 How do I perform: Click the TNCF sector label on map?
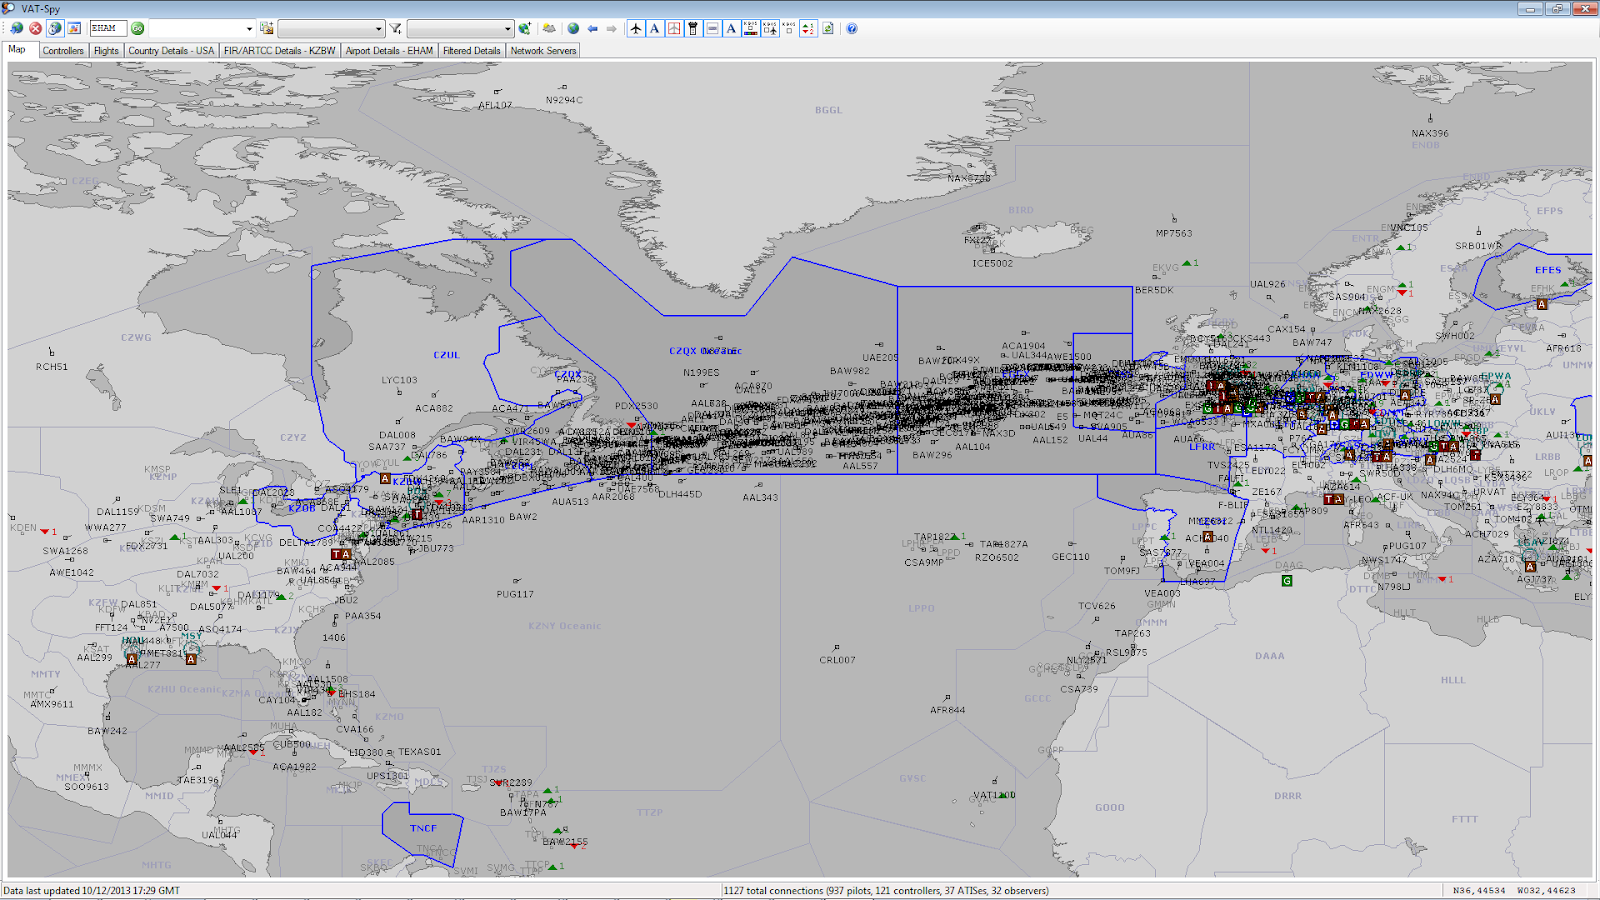tap(423, 828)
